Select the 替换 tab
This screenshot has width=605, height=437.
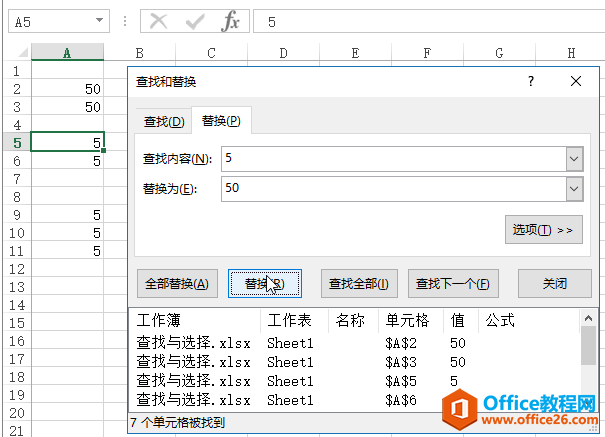[221, 122]
